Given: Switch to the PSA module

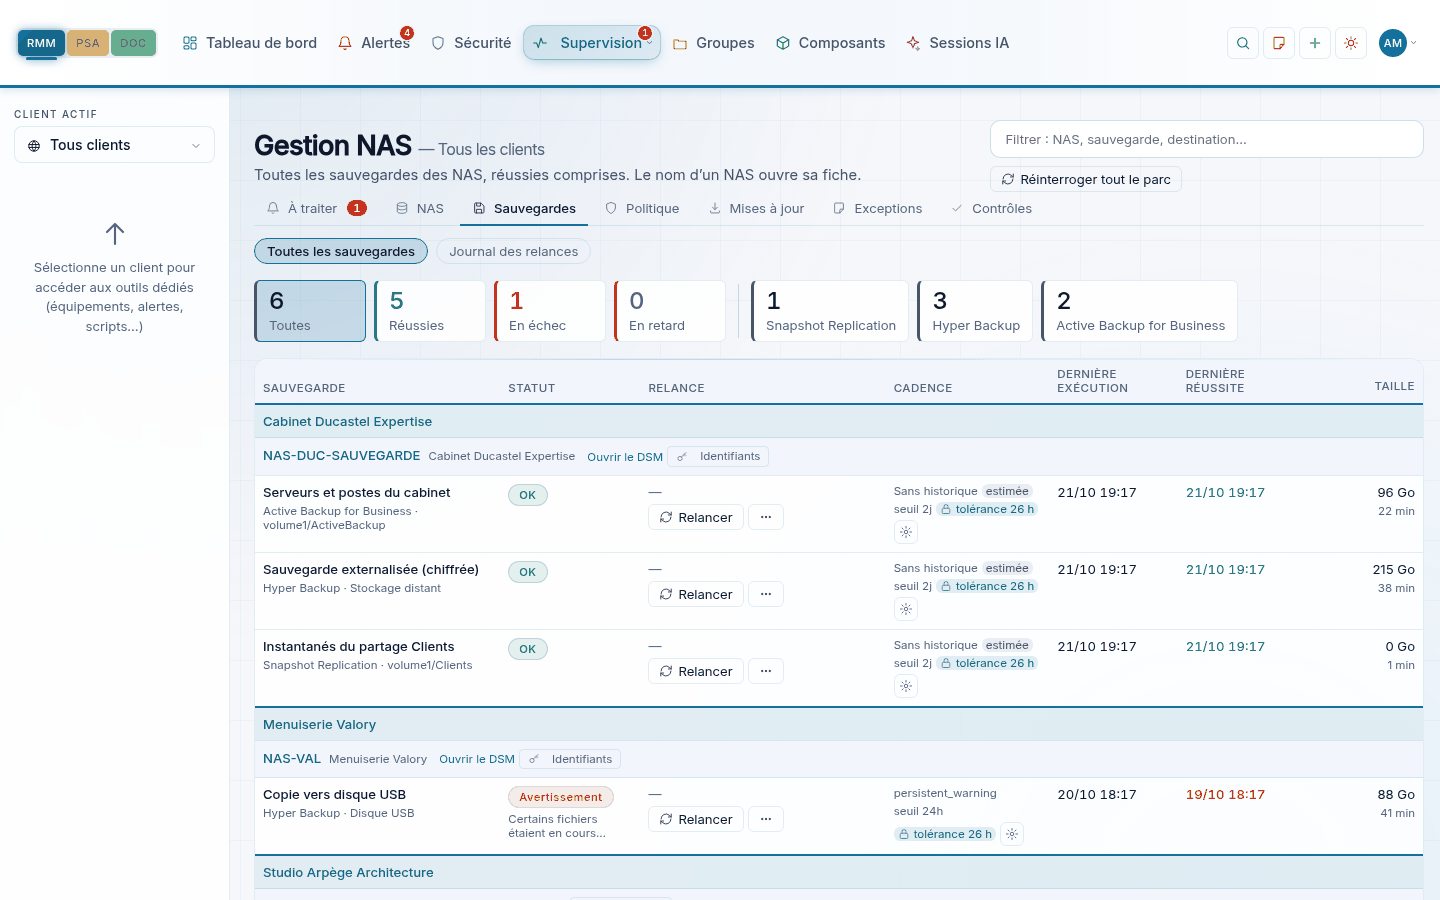Looking at the screenshot, I should pyautogui.click(x=88, y=43).
